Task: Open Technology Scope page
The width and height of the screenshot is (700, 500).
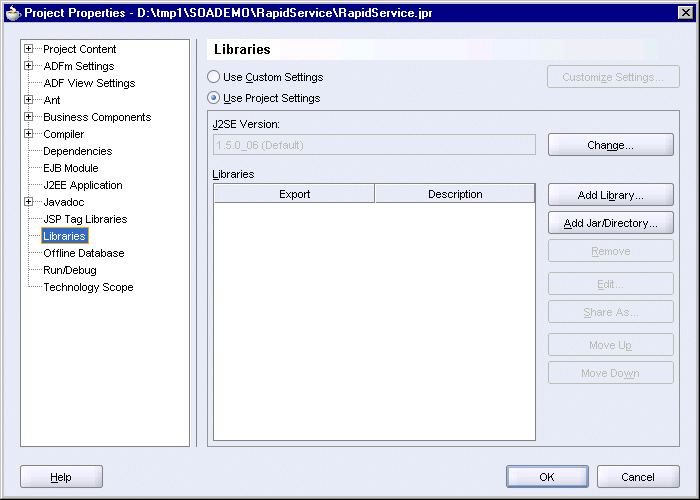Action: pyautogui.click(x=88, y=287)
